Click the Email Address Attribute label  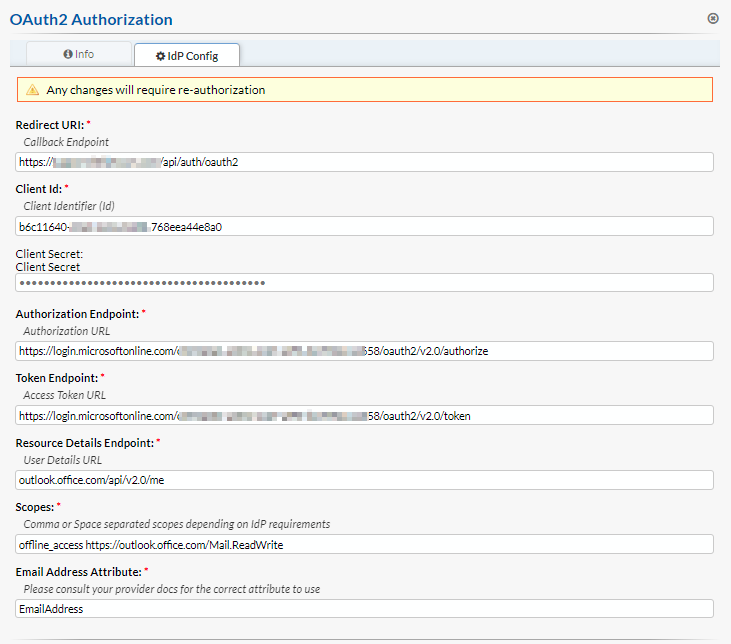78,571
